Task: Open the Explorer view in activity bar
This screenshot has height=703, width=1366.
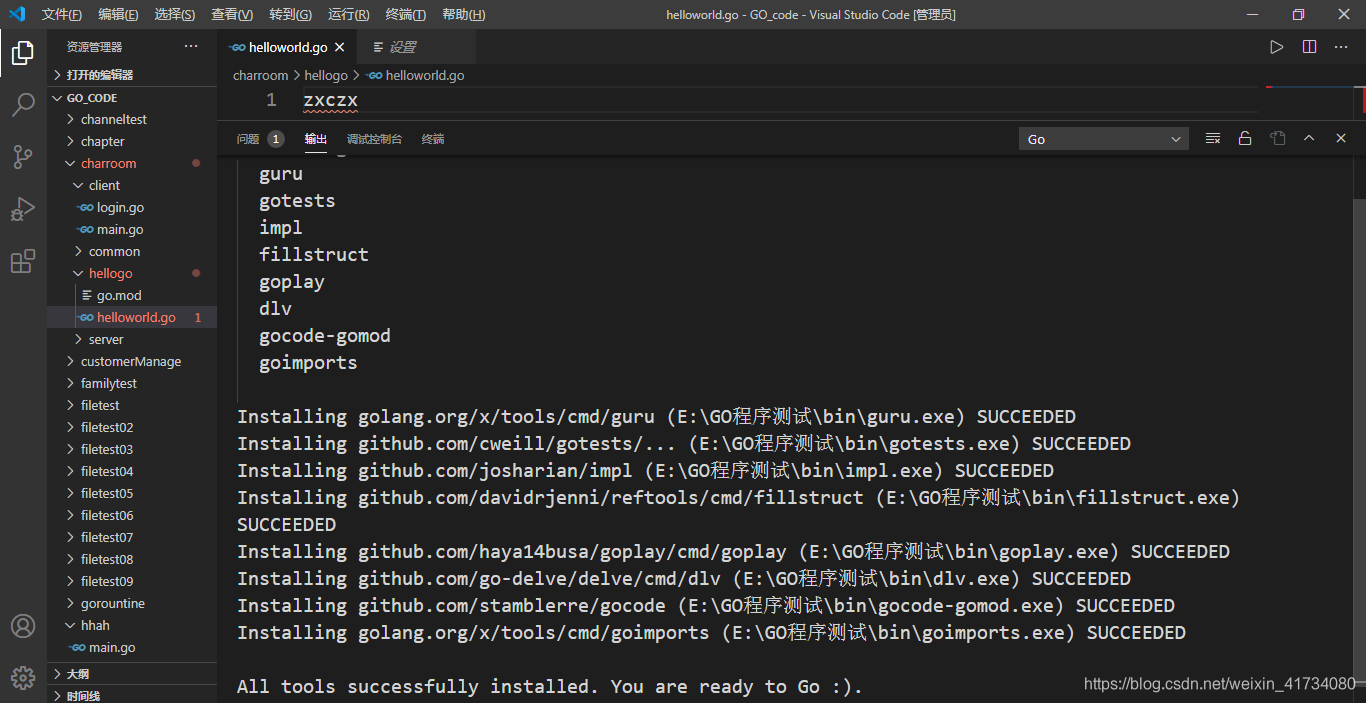Action: coord(23,53)
